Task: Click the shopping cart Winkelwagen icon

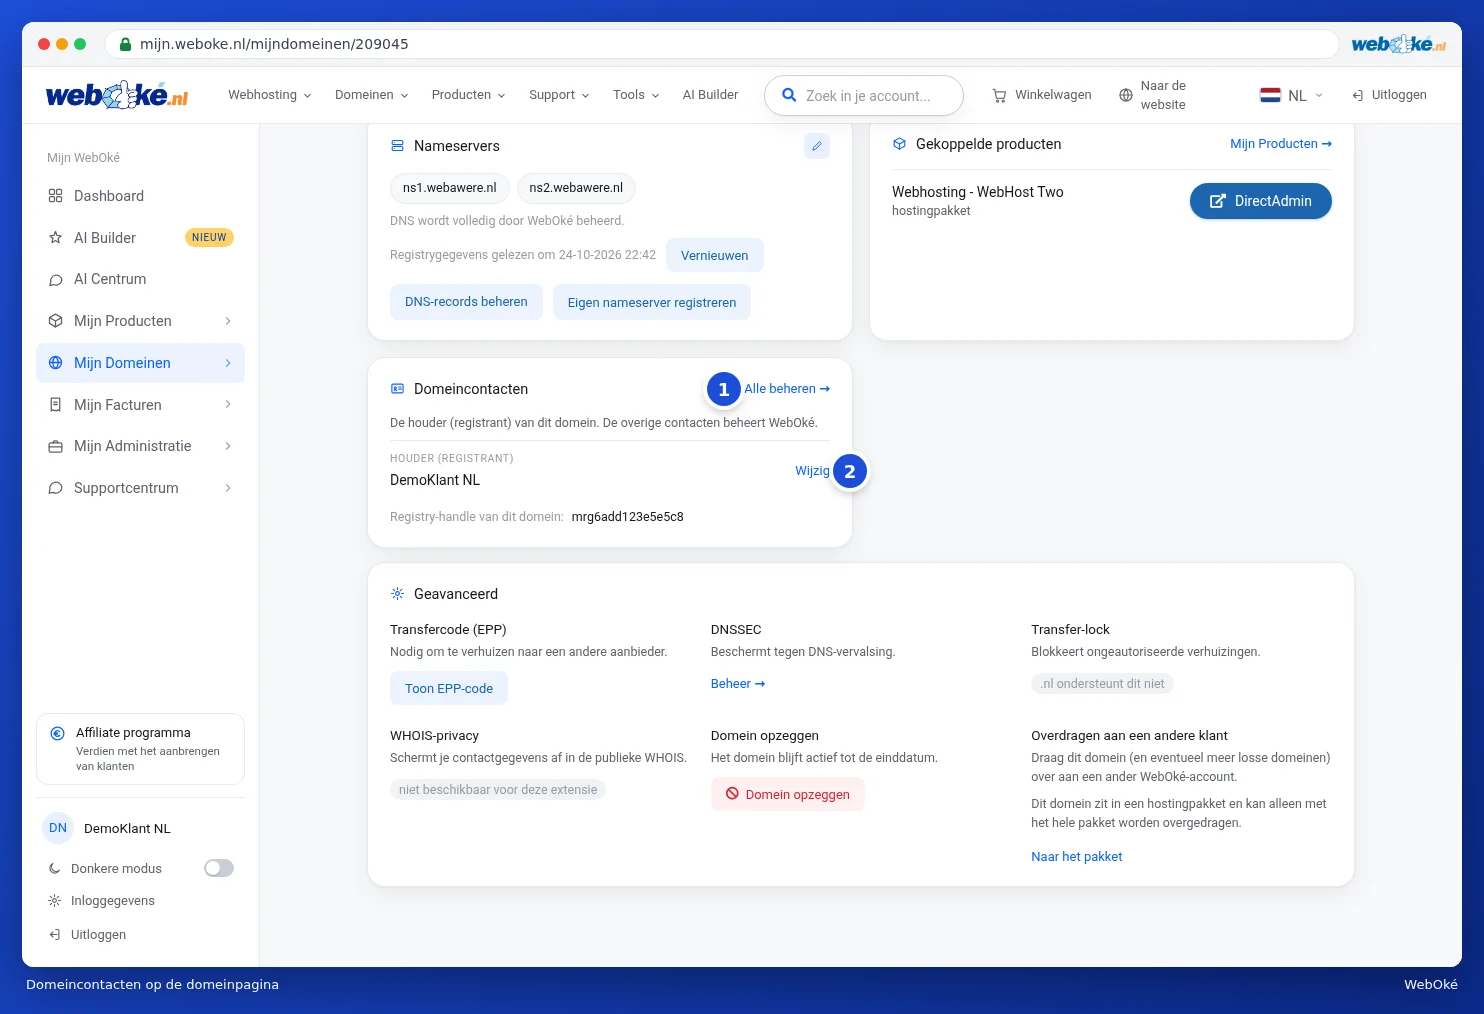Action: 999,96
